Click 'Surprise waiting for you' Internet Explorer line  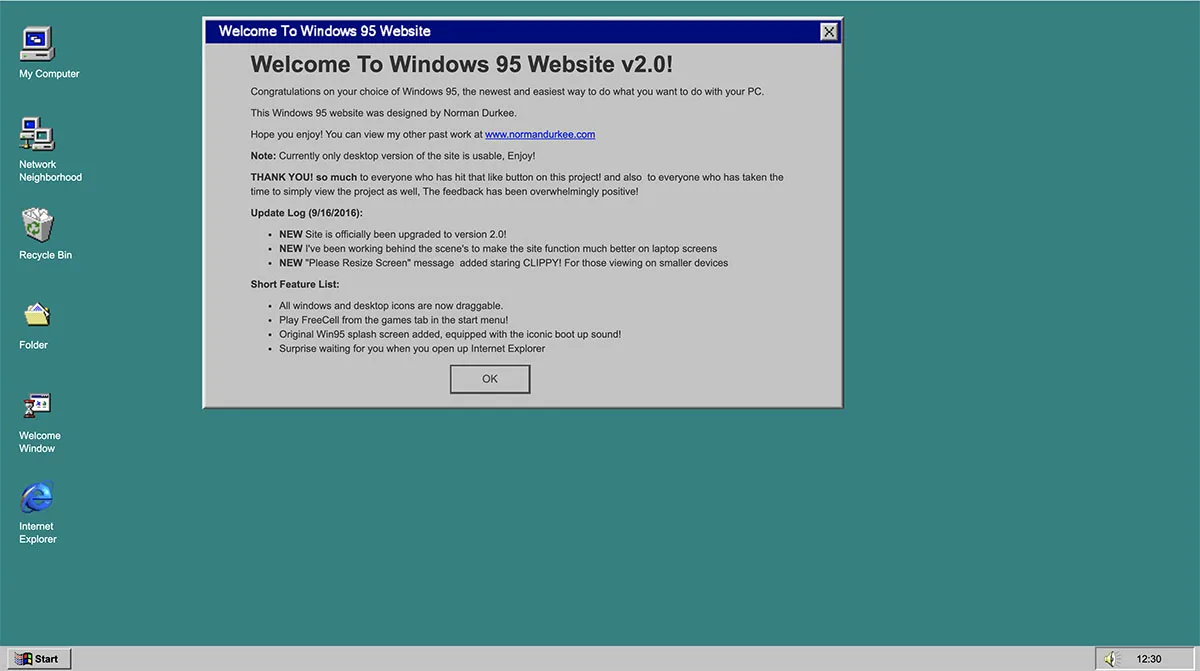(x=412, y=349)
